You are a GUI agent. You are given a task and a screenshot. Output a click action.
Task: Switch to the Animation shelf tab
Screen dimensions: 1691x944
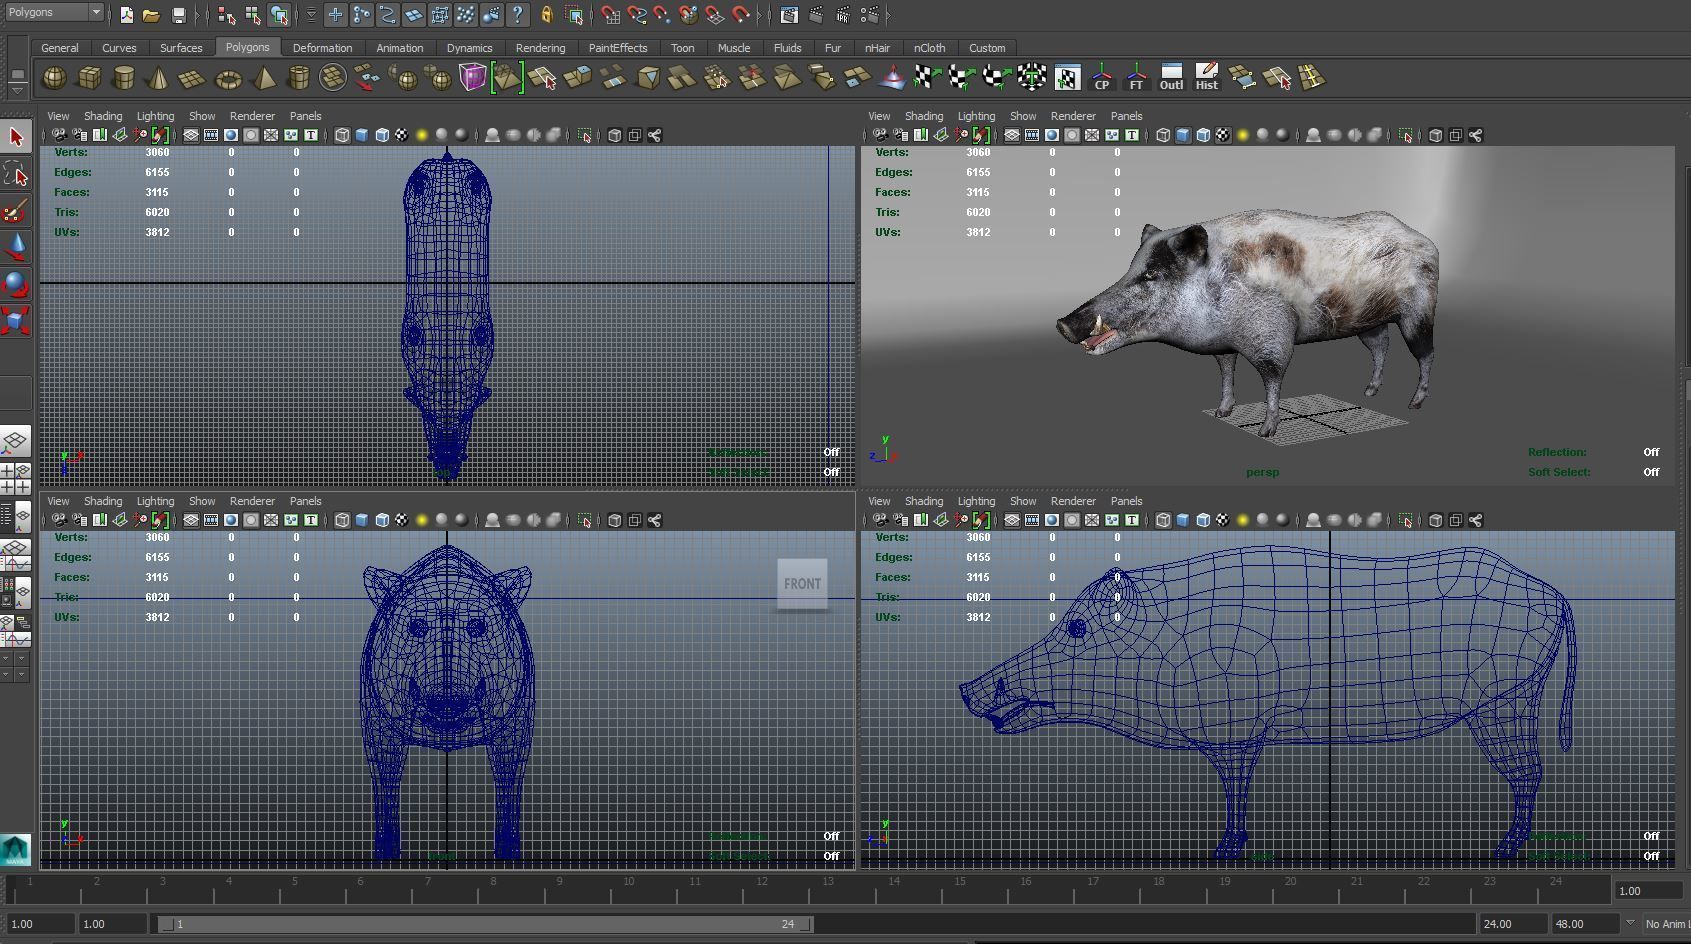pyautogui.click(x=400, y=48)
